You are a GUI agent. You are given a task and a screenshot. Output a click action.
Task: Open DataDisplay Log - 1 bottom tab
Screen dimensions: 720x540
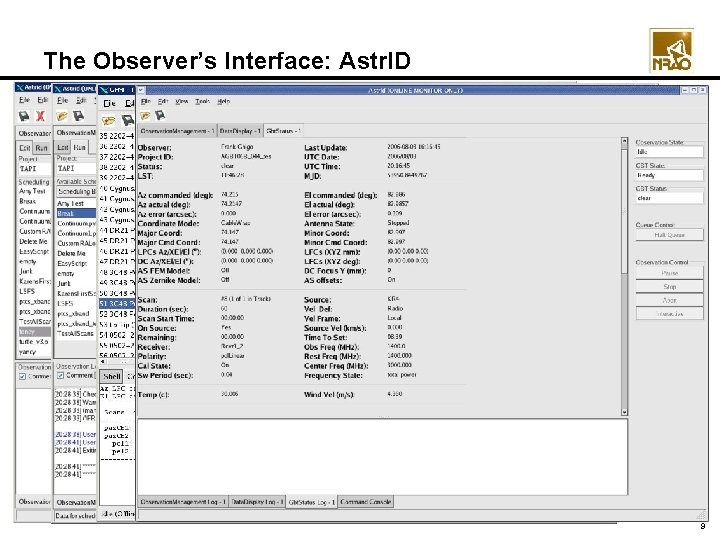pyautogui.click(x=257, y=502)
